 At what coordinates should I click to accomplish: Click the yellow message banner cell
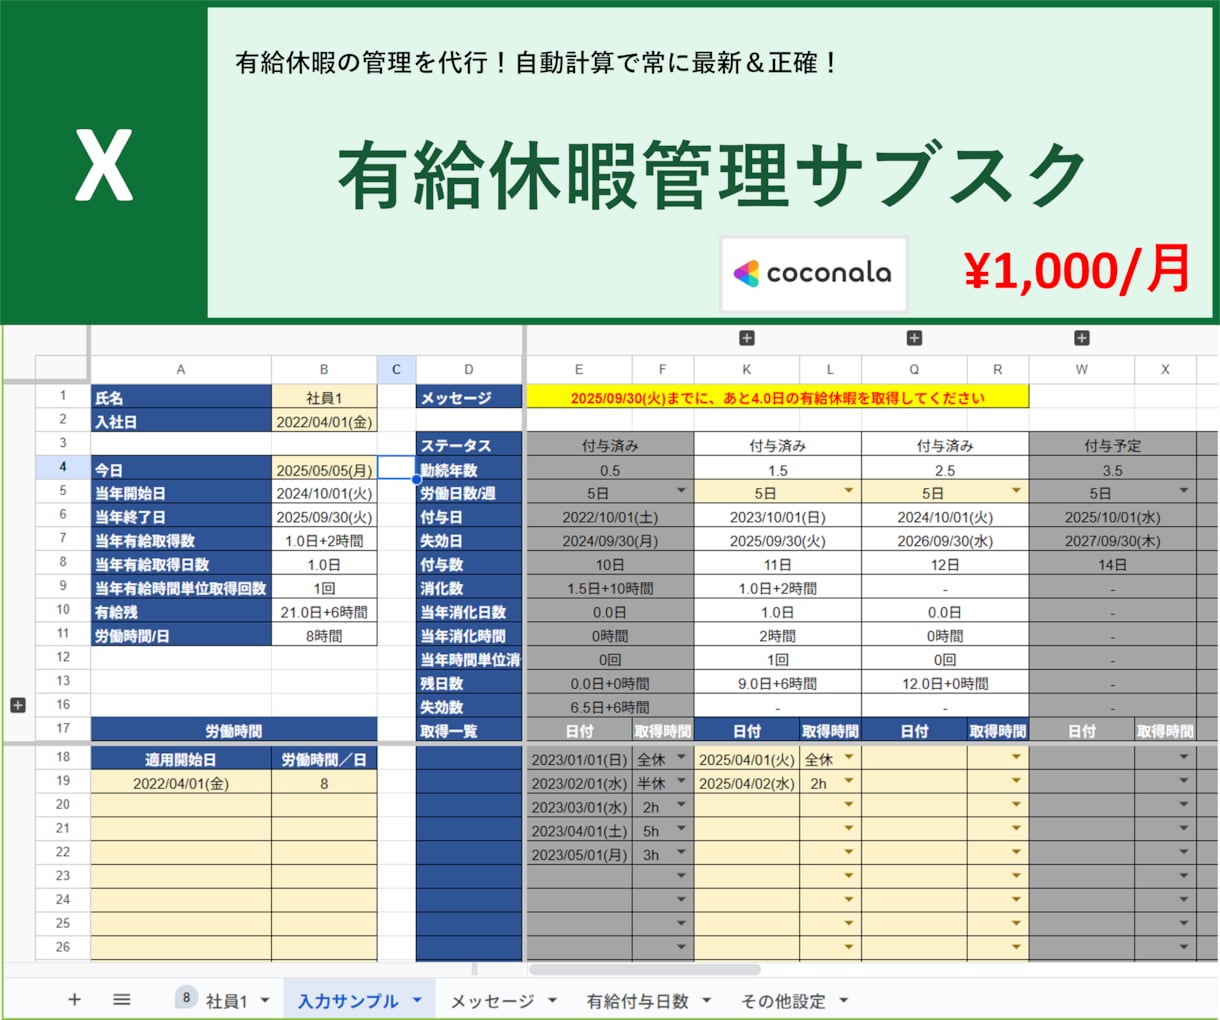(776, 397)
